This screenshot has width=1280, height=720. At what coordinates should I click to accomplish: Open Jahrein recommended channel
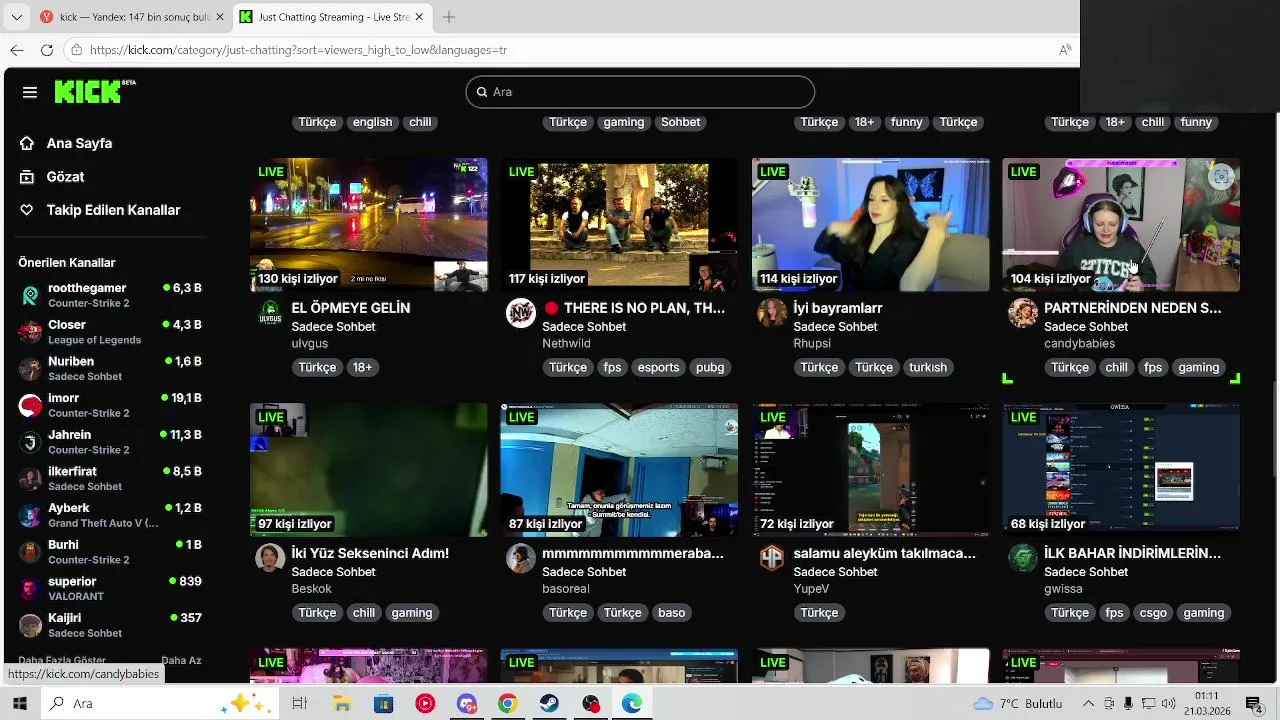click(x=110, y=442)
